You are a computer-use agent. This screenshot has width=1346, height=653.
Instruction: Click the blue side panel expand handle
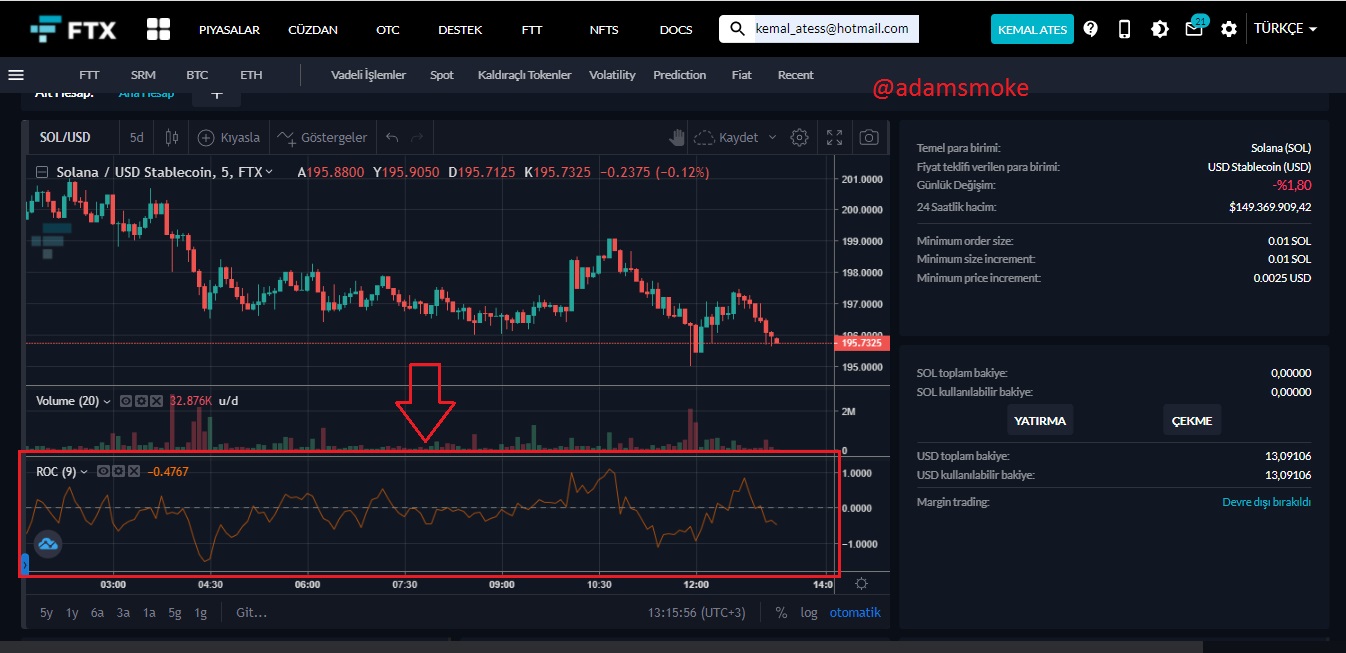tap(24, 565)
